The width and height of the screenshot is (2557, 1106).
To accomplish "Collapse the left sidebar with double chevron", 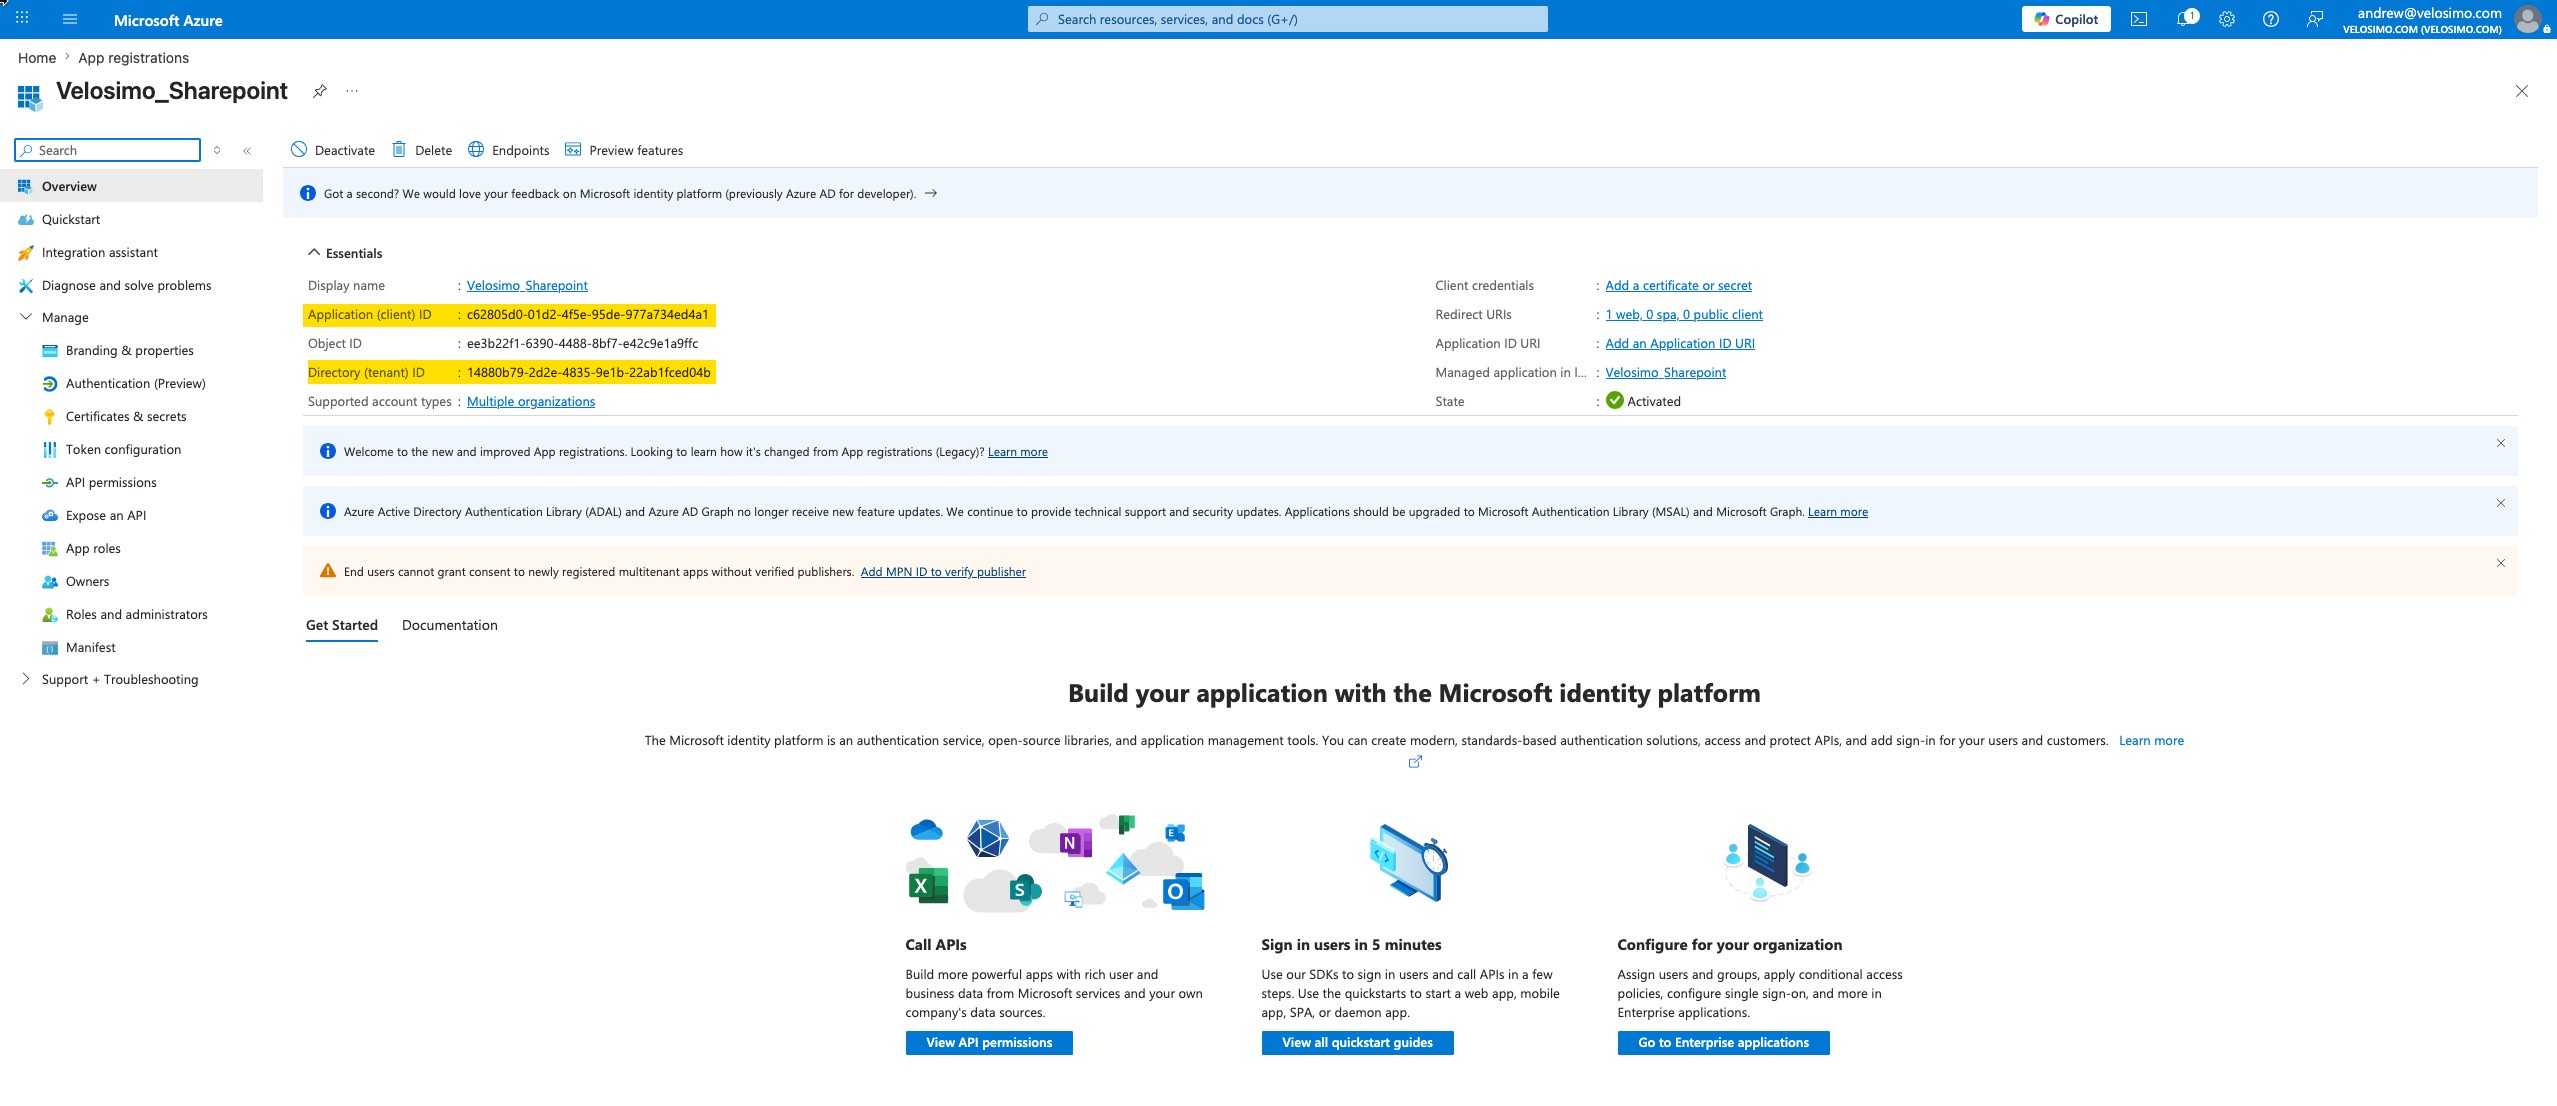I will point(247,150).
